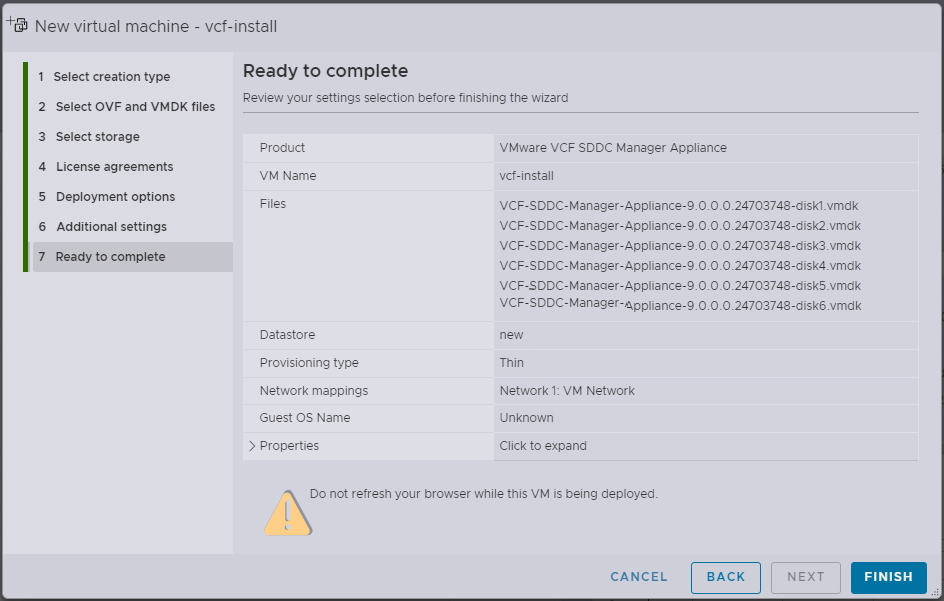Cancel the virtual machine wizard
944x601 pixels.
639,577
